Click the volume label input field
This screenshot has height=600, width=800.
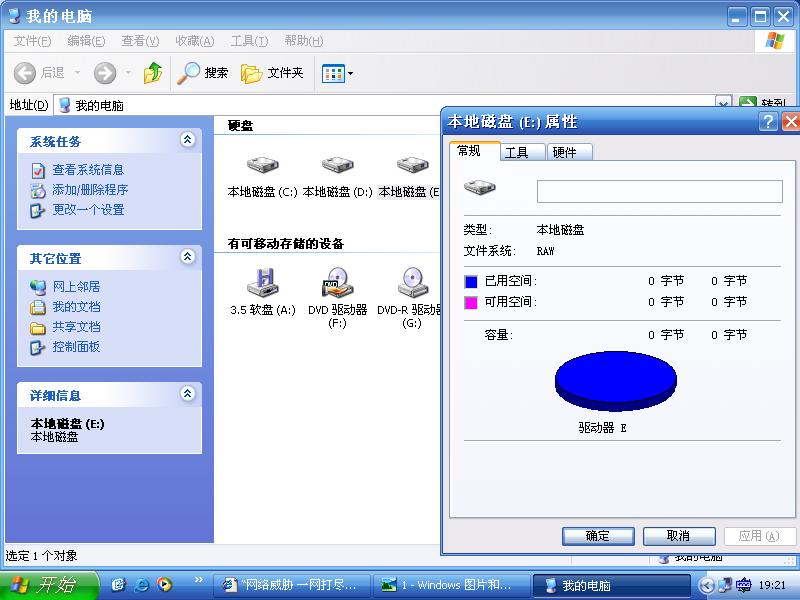660,191
